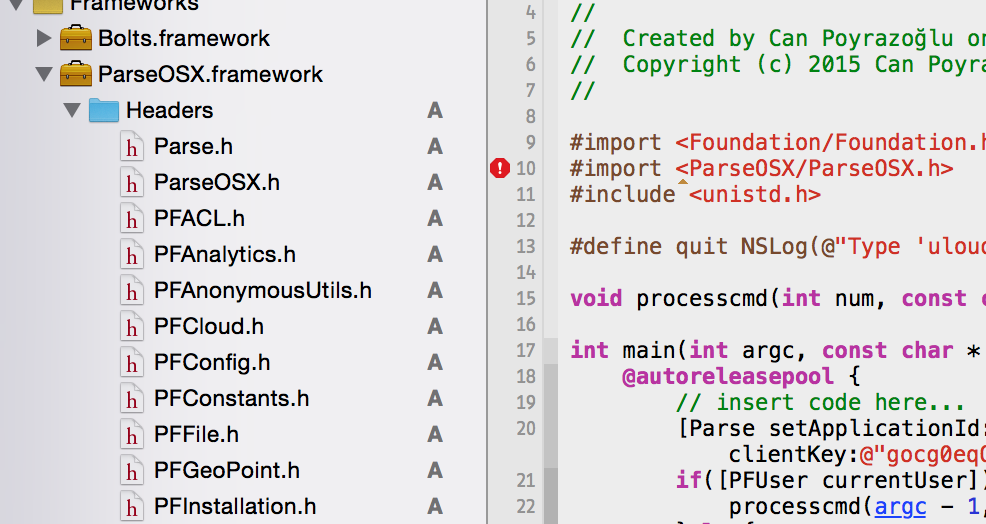Open PFAnonymousUtils.h header
The height and width of the screenshot is (524, 986).
point(262,291)
